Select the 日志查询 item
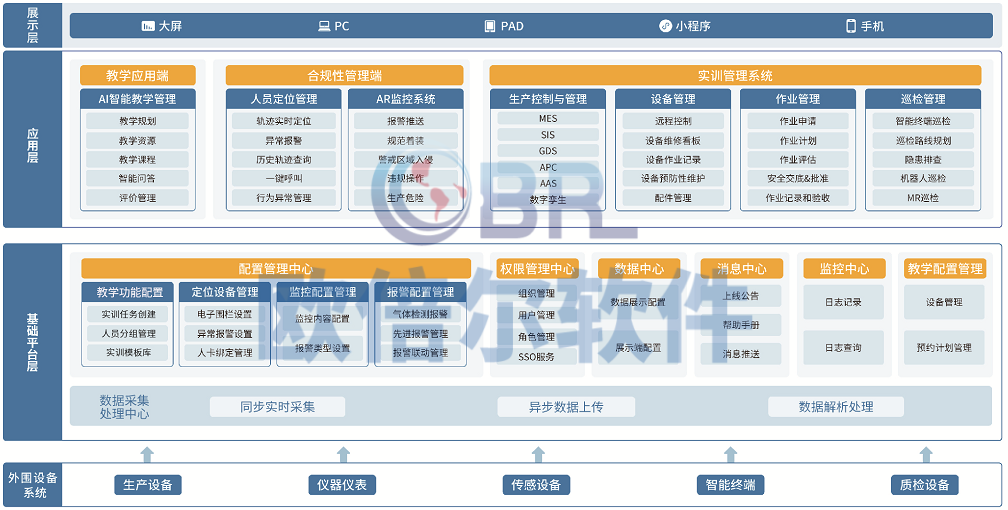This screenshot has width=1008, height=510. tap(843, 348)
